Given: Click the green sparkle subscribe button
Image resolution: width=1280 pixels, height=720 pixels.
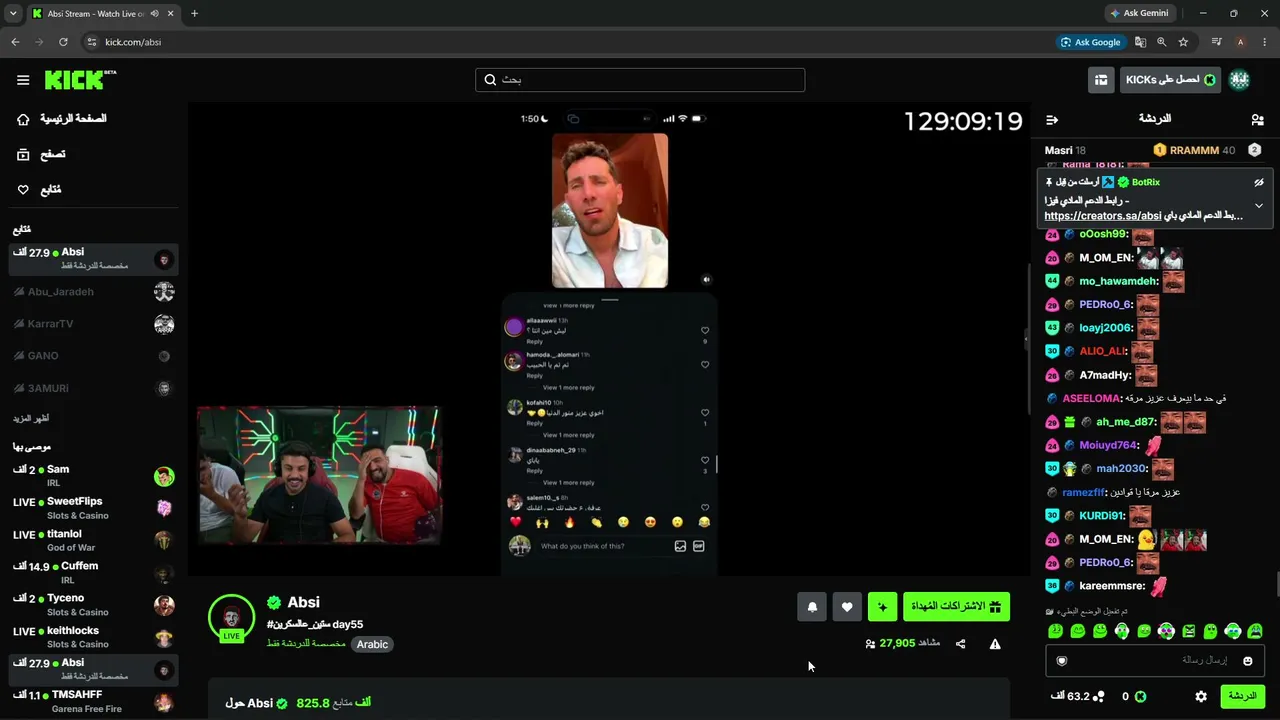Looking at the screenshot, I should click(883, 607).
